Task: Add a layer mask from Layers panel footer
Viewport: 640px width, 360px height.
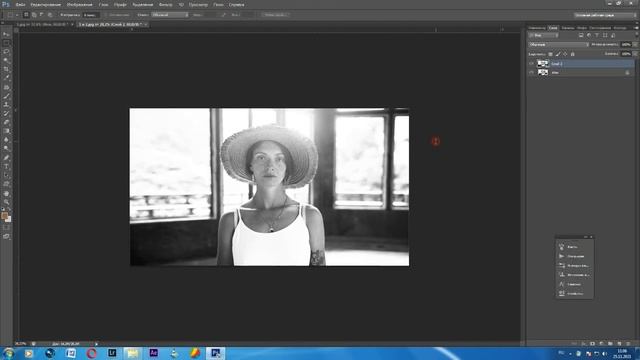Action: pos(592,344)
